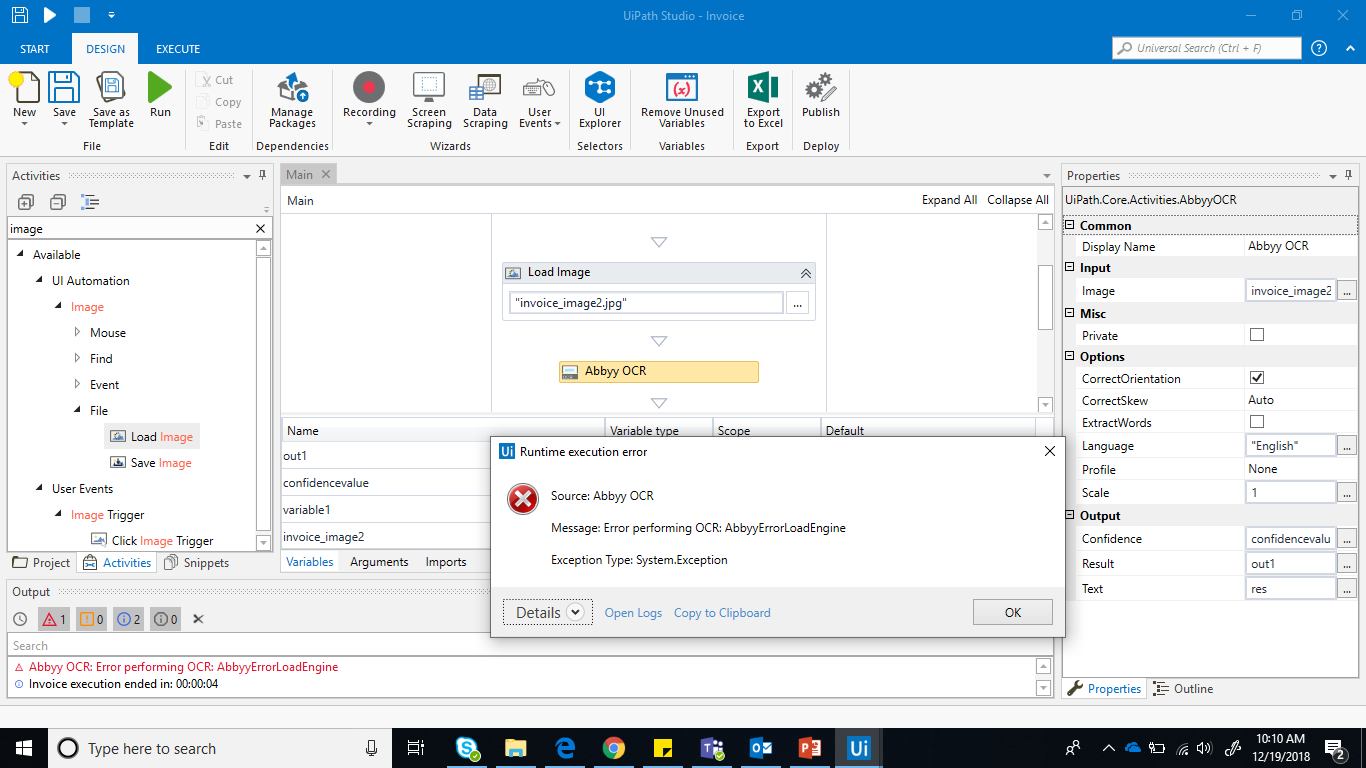The image size is (1366, 768).
Task: Toggle the warning filter in Output
Action: tap(91, 619)
